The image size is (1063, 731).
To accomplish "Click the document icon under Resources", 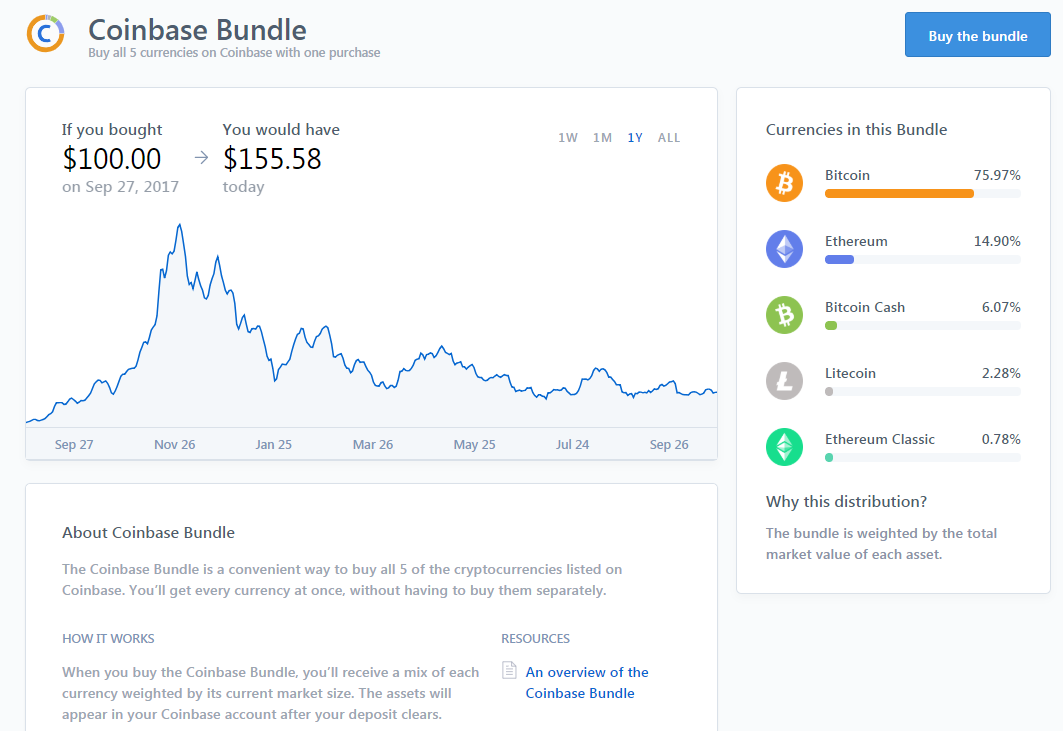I will click(x=509, y=671).
